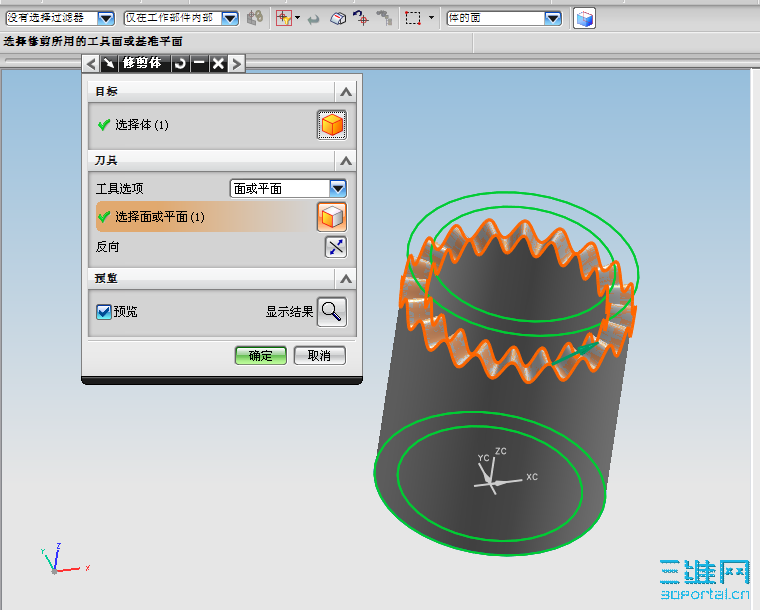760x610 pixels.
Task: Expand the rectangle selection method arrow
Action: pos(431,18)
